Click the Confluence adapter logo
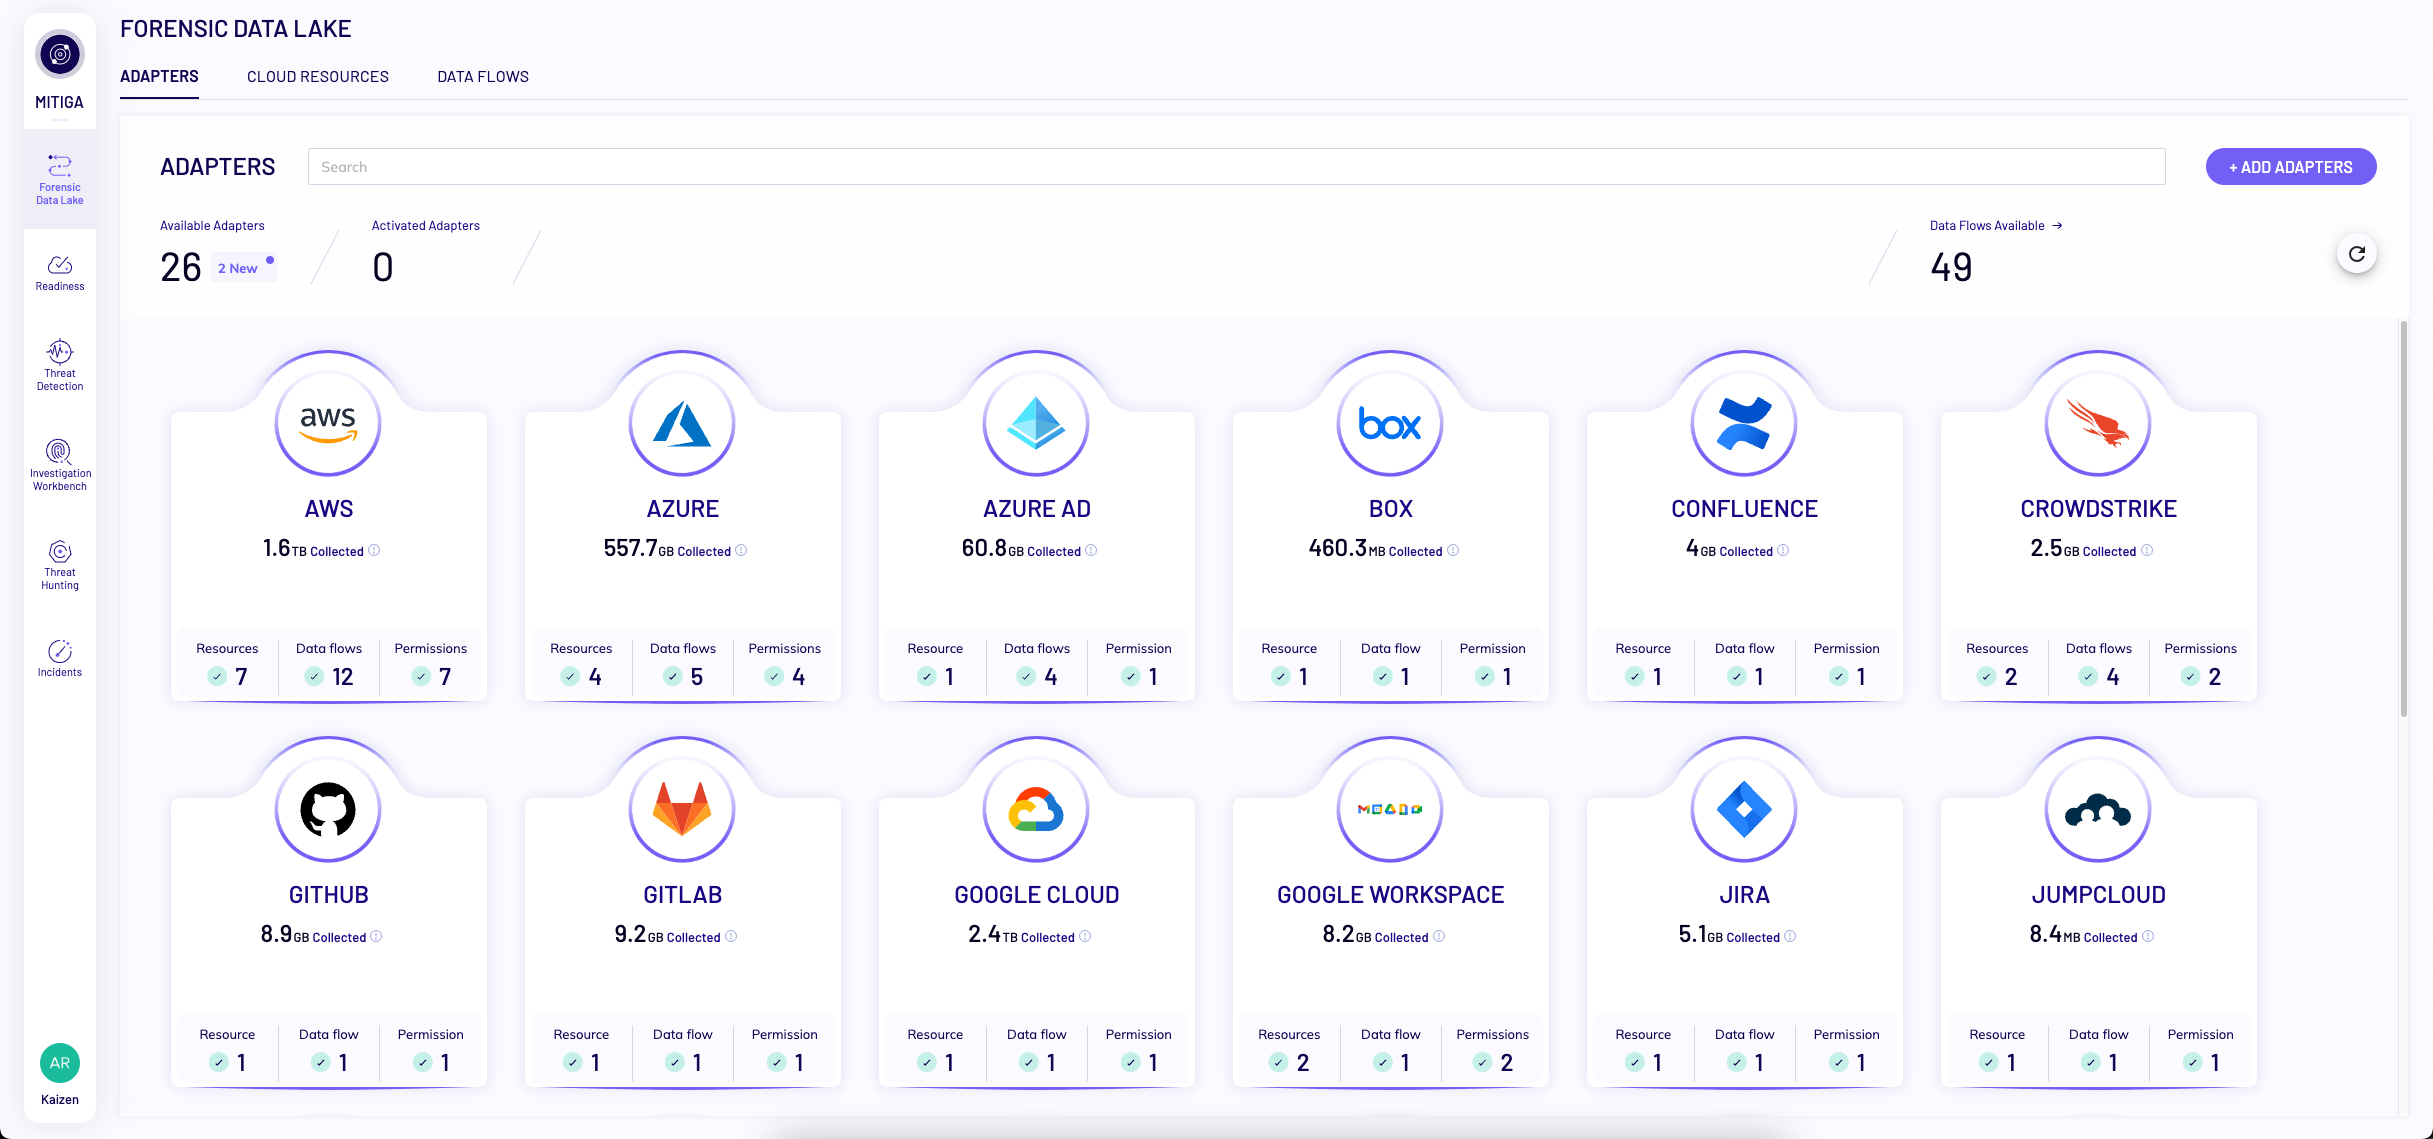 [x=1744, y=424]
